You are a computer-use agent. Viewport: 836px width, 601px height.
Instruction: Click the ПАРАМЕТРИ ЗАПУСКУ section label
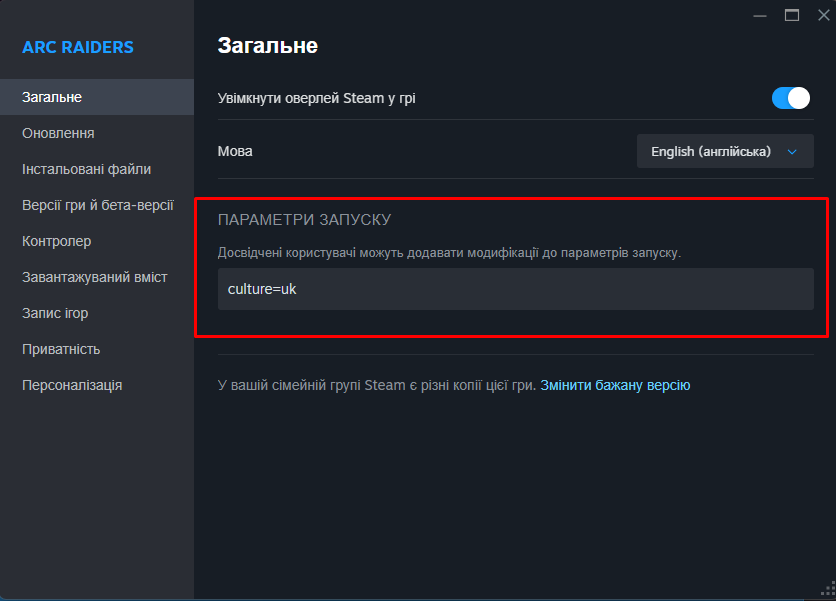pos(304,220)
